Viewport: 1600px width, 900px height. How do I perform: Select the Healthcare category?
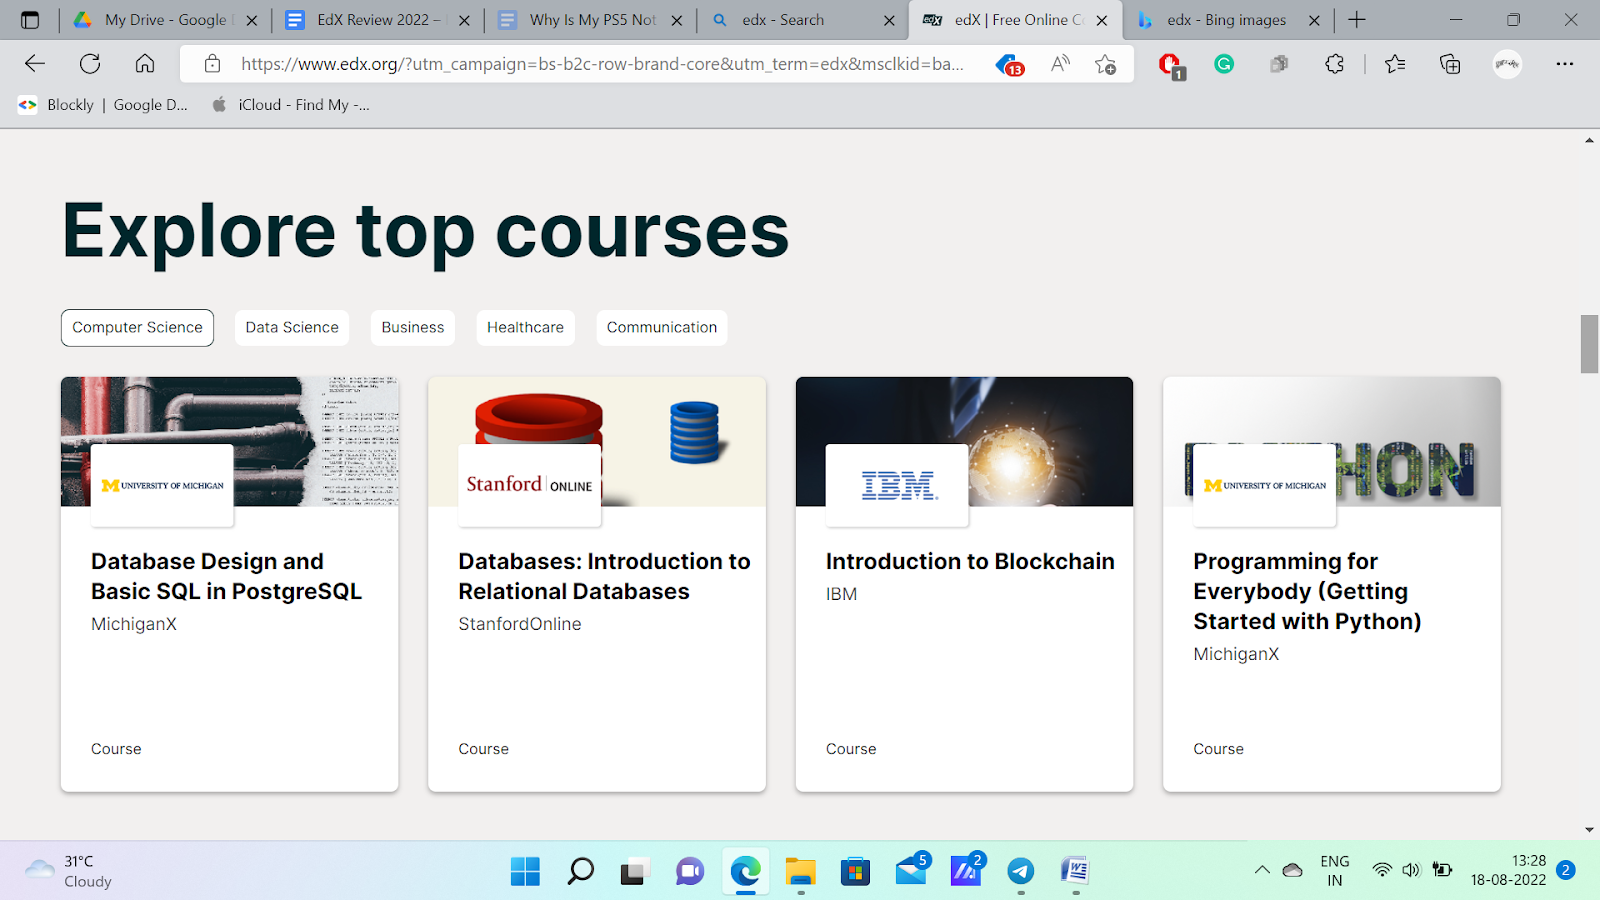[x=525, y=328]
